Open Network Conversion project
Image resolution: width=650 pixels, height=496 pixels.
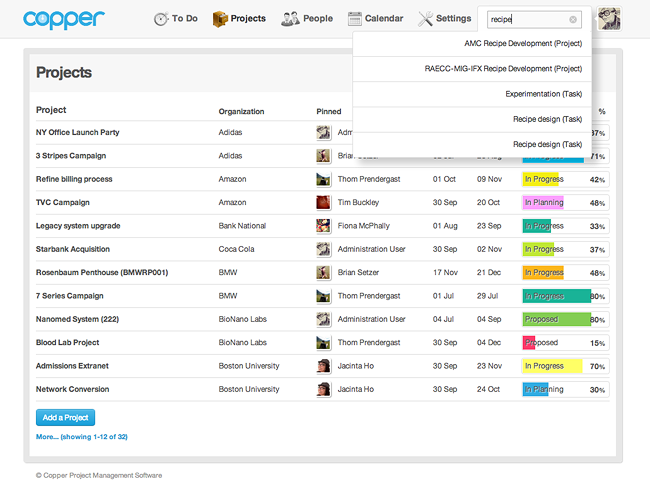click(73, 389)
